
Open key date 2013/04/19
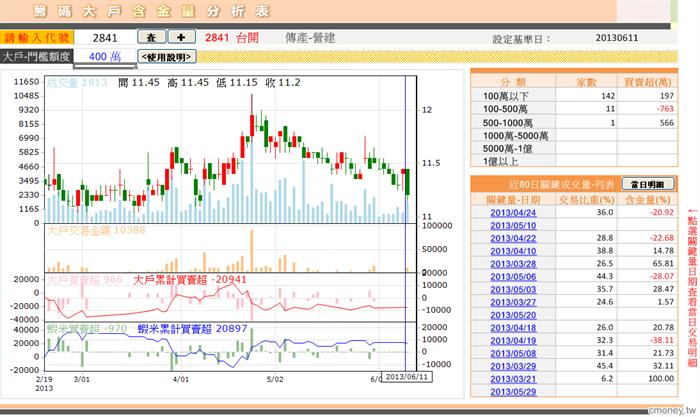pos(513,341)
